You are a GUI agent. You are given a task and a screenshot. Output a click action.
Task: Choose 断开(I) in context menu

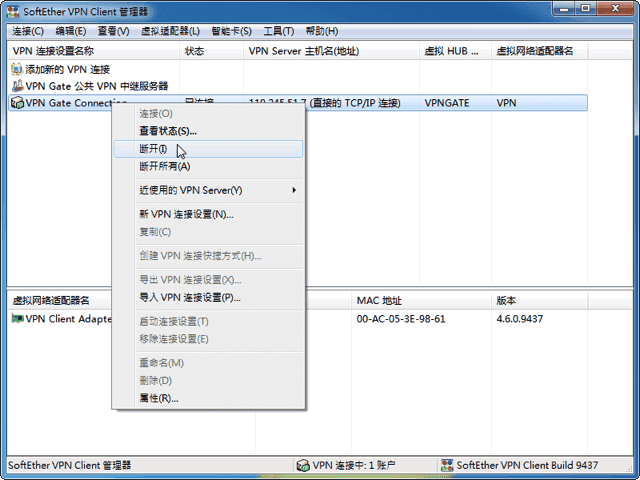(x=208, y=149)
